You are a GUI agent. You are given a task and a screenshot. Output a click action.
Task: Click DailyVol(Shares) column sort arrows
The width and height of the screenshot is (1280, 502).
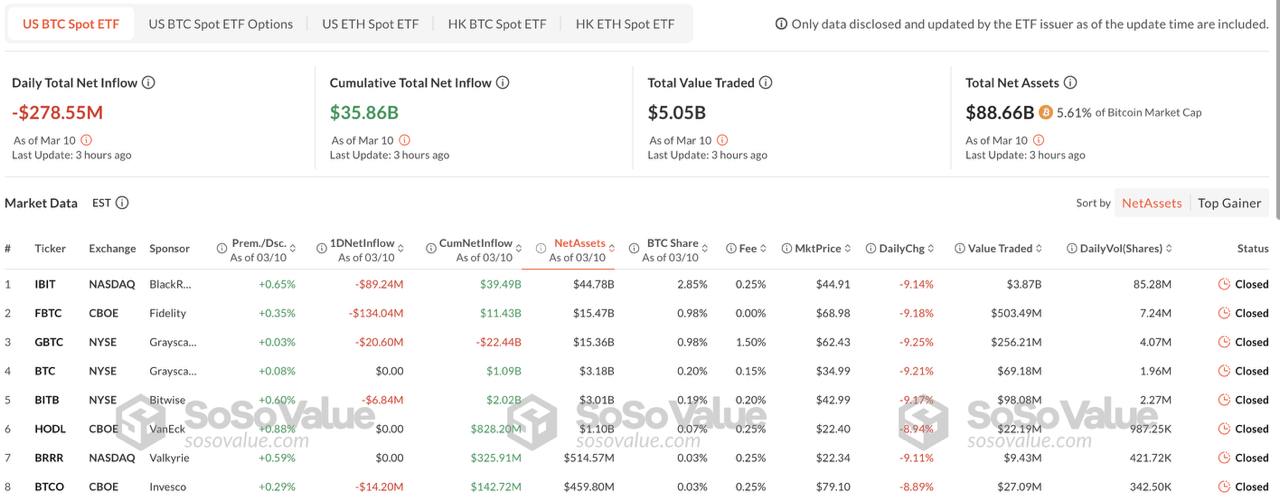[x=1169, y=248]
